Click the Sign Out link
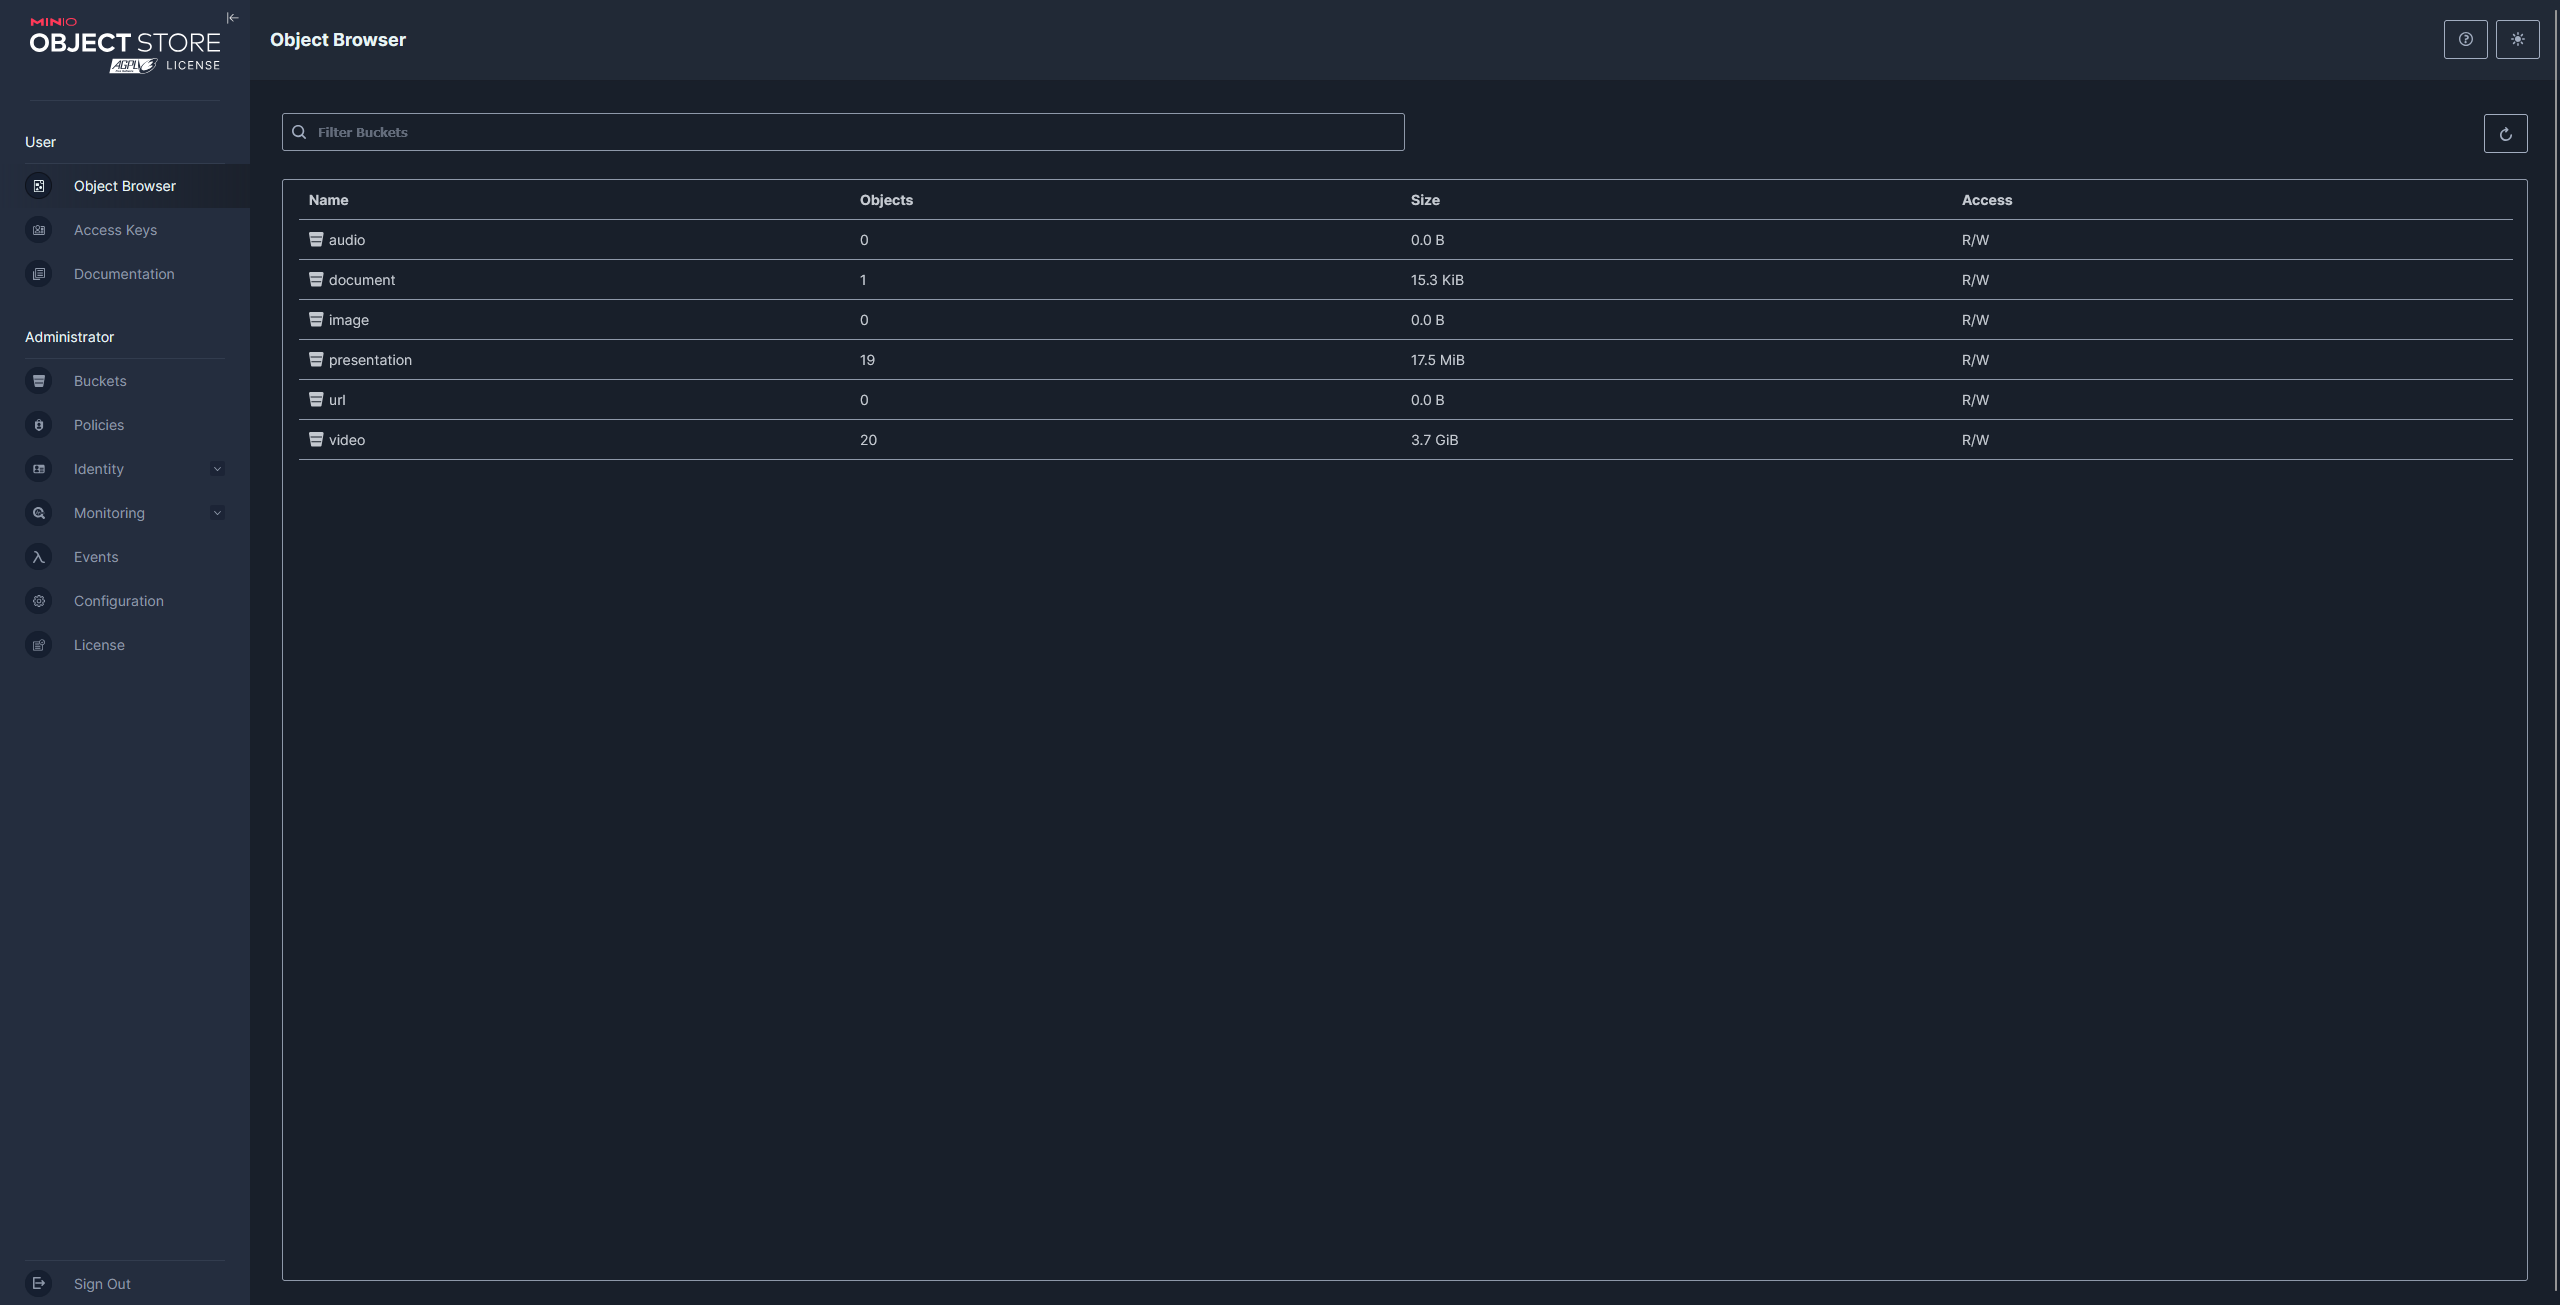The height and width of the screenshot is (1305, 2560). coord(102,1284)
